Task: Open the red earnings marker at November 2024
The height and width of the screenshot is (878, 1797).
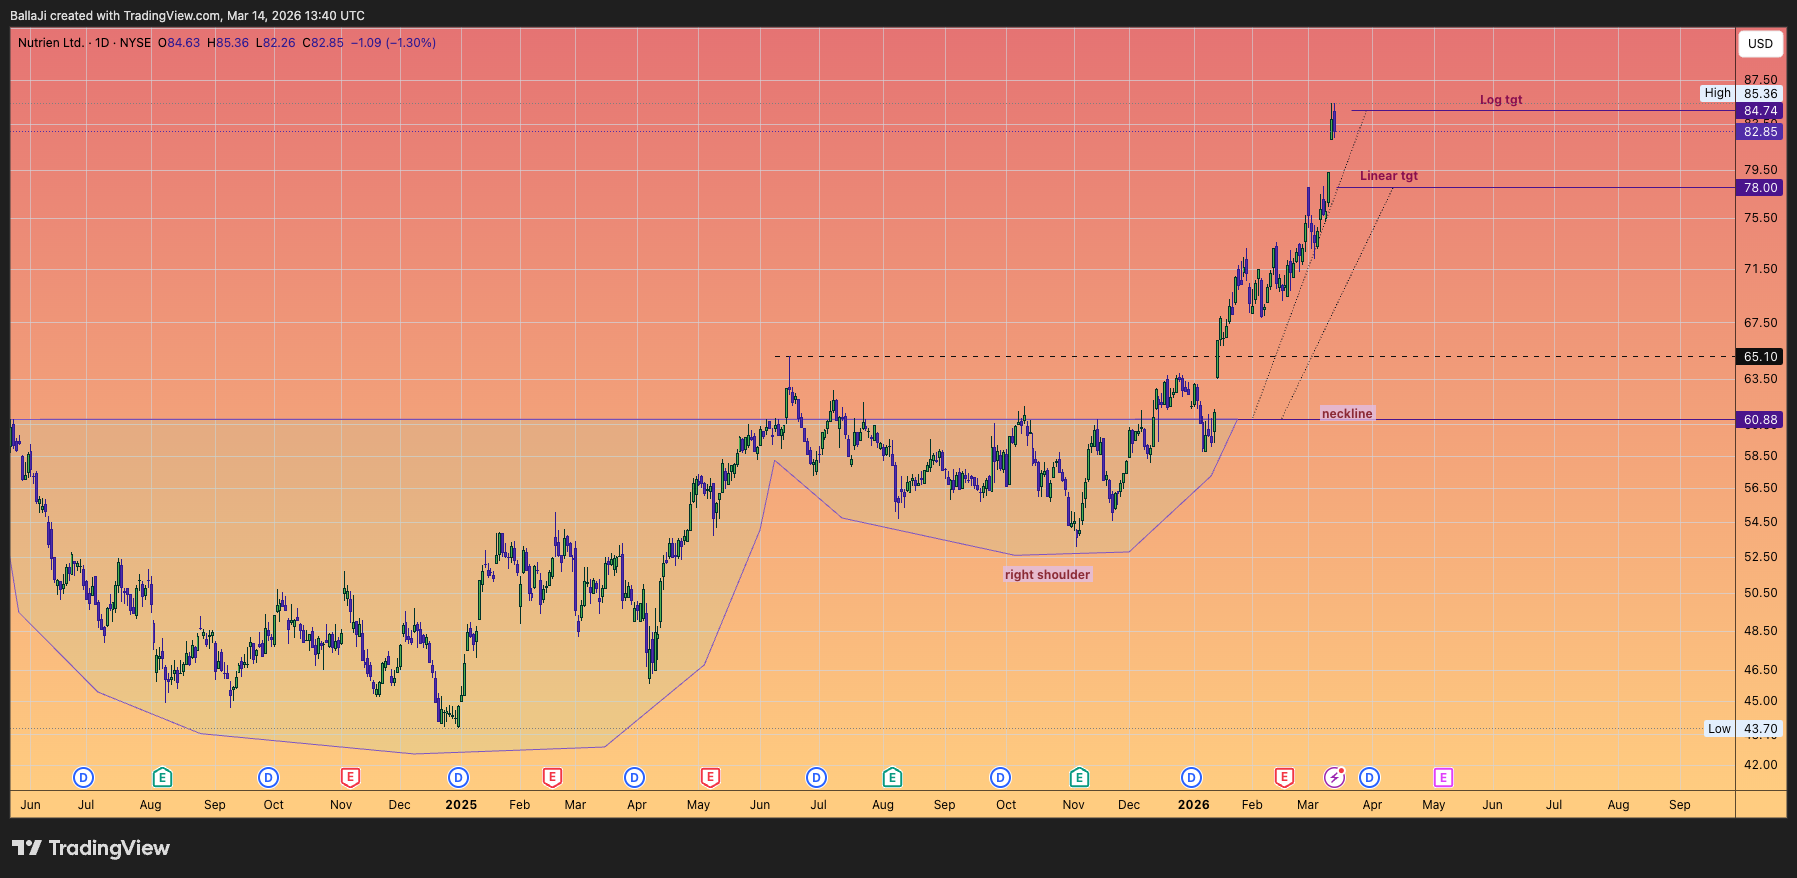Action: point(350,777)
